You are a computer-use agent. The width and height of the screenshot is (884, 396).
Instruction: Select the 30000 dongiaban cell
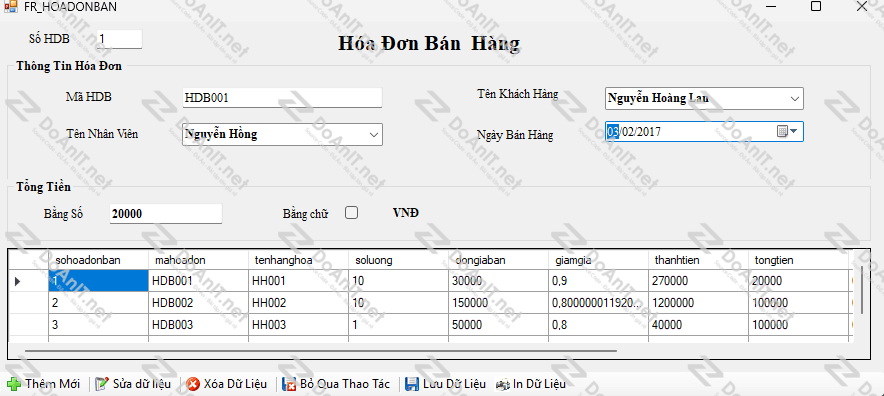(x=498, y=280)
